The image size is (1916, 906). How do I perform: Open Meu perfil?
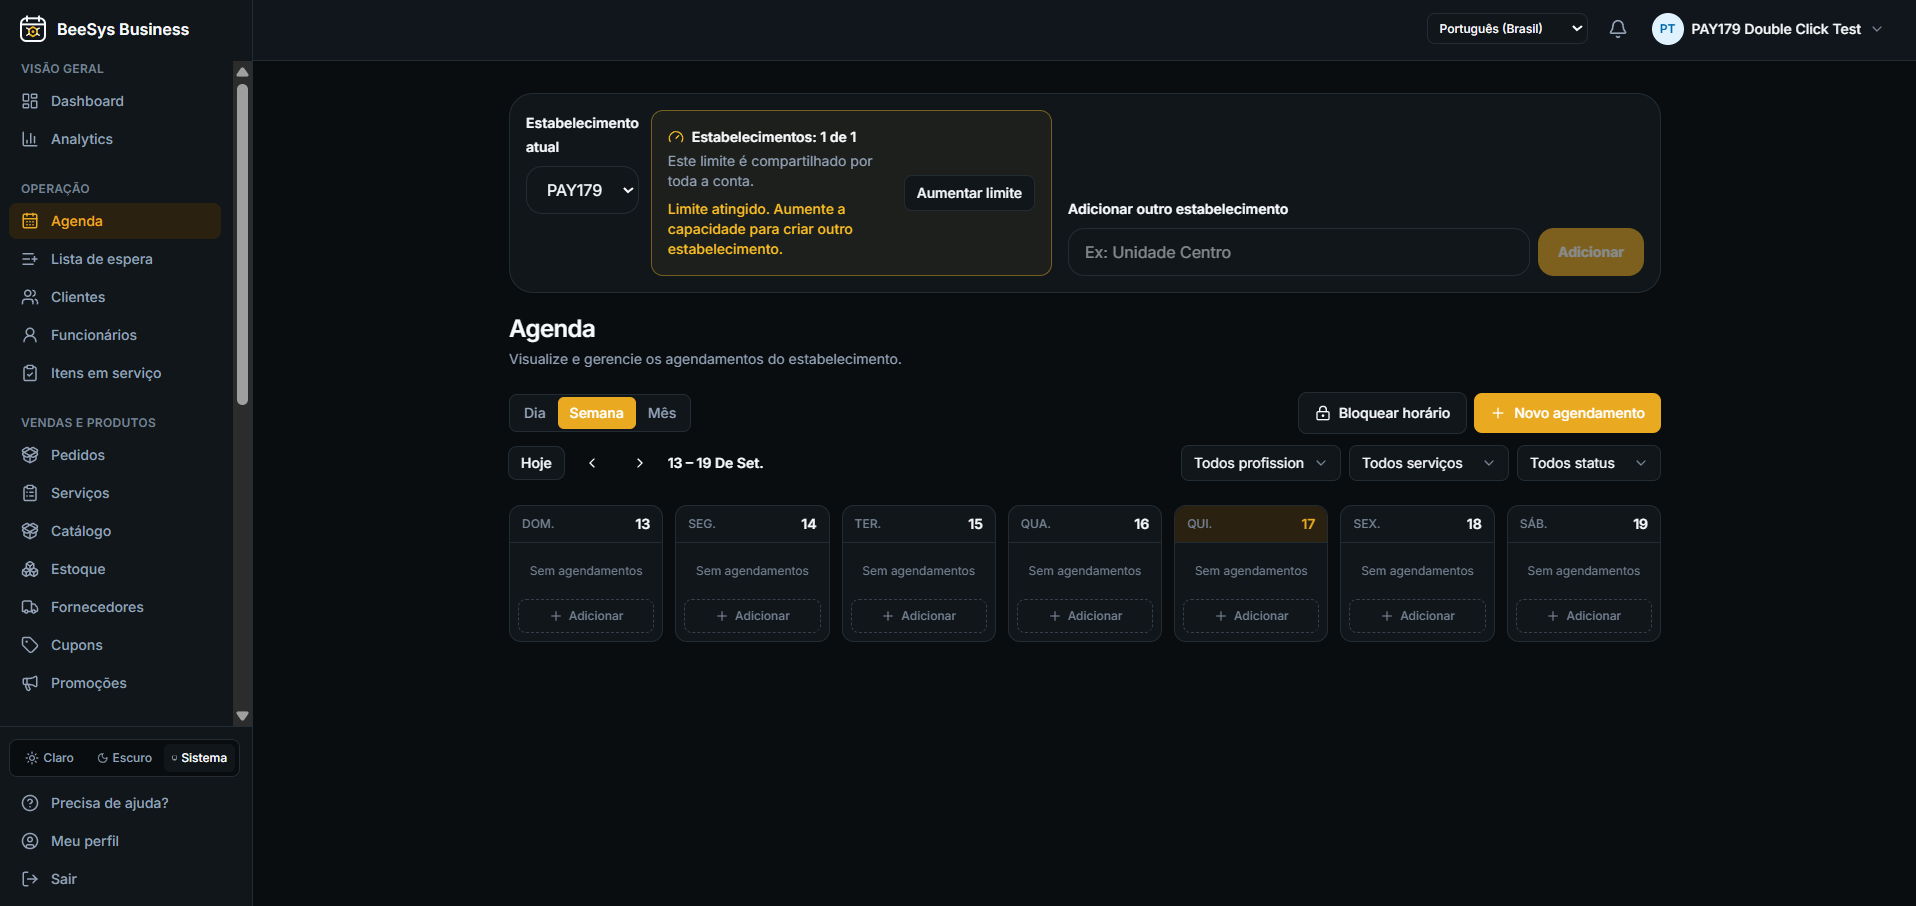pyautogui.click(x=125, y=841)
